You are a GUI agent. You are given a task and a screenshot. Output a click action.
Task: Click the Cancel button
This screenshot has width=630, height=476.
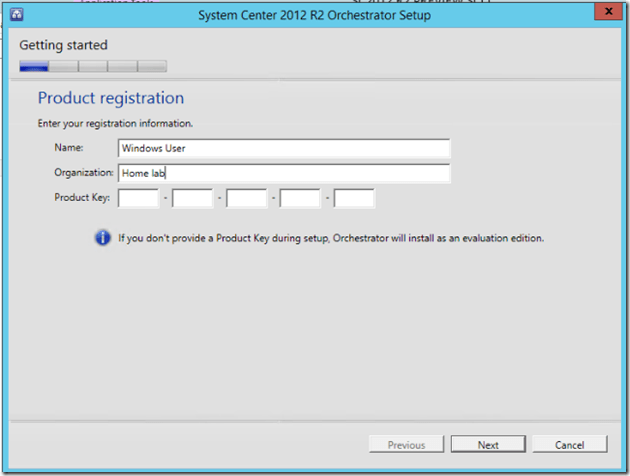[x=569, y=445]
